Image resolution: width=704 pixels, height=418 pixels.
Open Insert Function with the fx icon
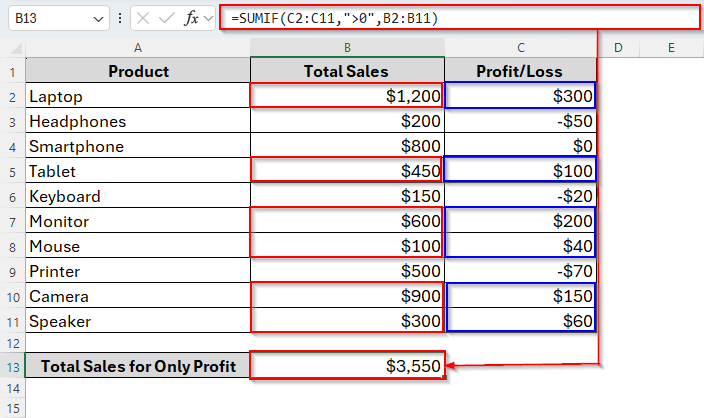coord(191,19)
